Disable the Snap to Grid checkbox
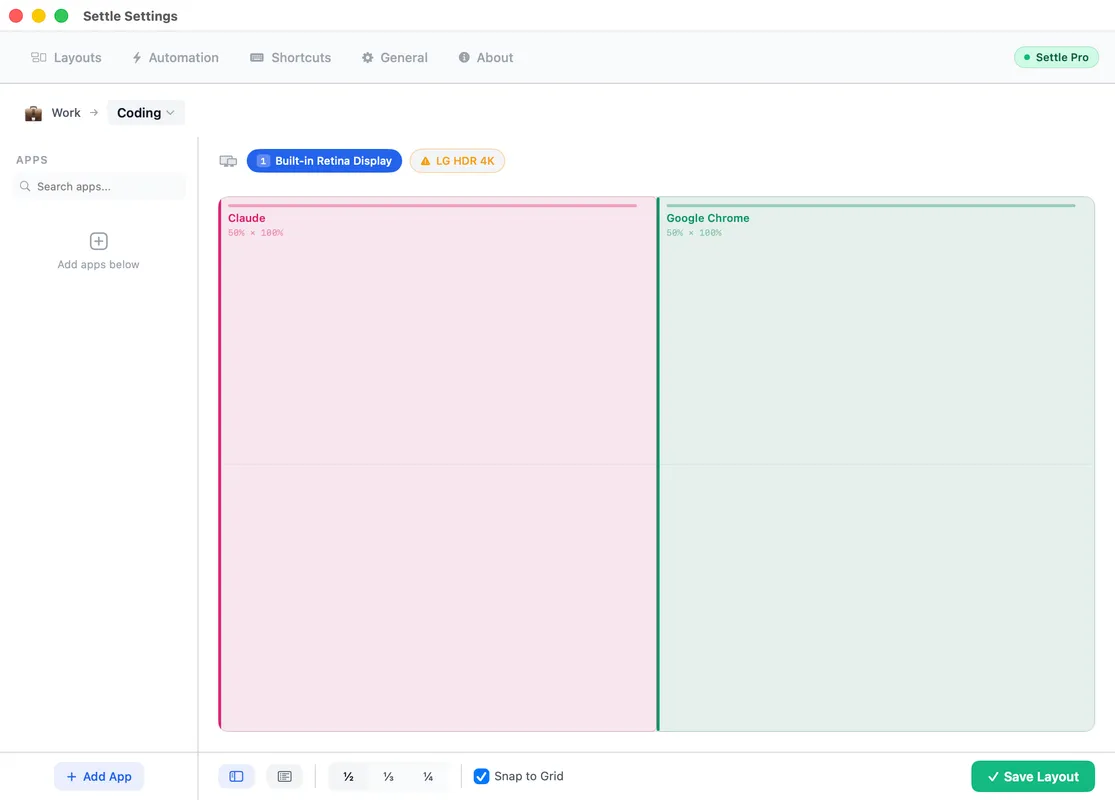 pos(481,776)
